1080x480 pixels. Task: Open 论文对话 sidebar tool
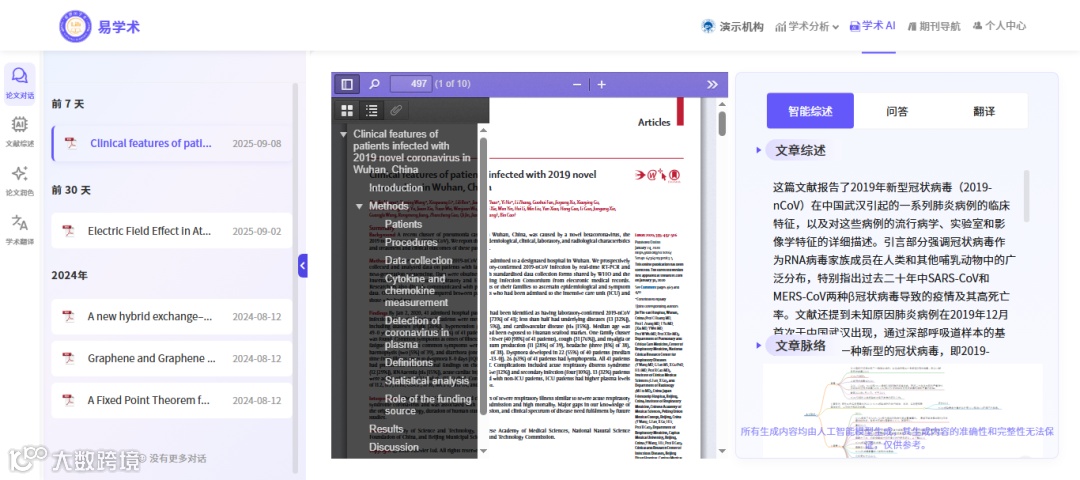click(19, 83)
